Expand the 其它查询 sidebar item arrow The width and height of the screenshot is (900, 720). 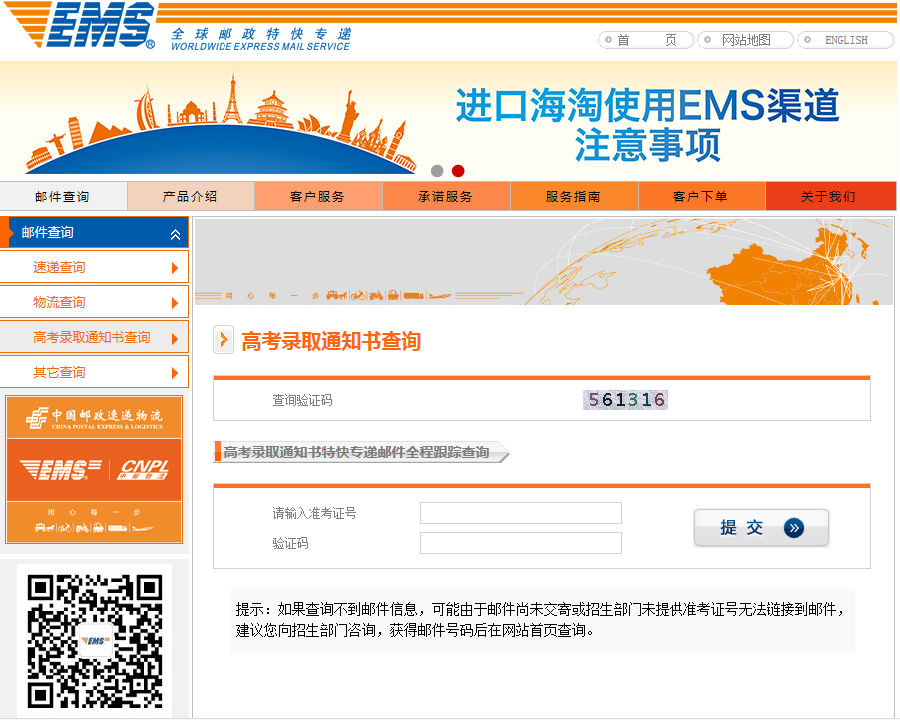(x=178, y=371)
